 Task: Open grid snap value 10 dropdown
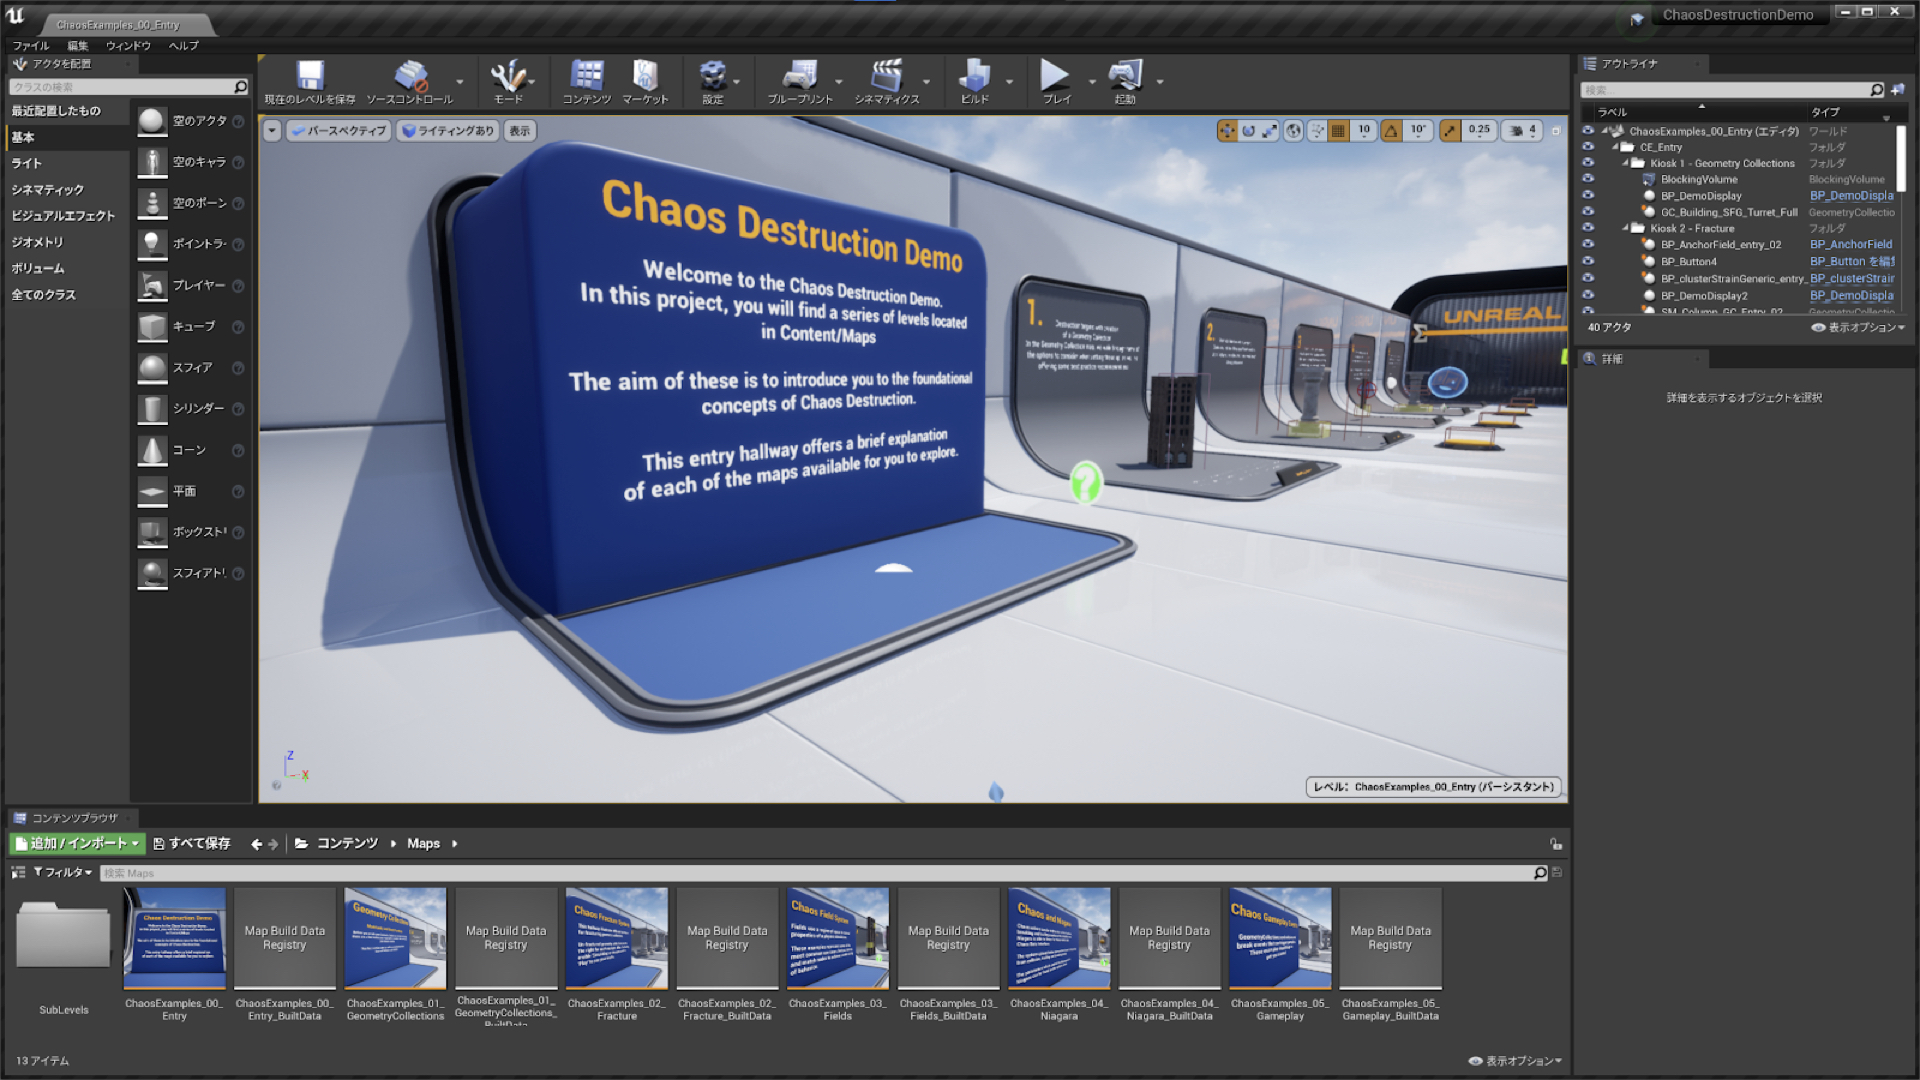pos(1364,131)
